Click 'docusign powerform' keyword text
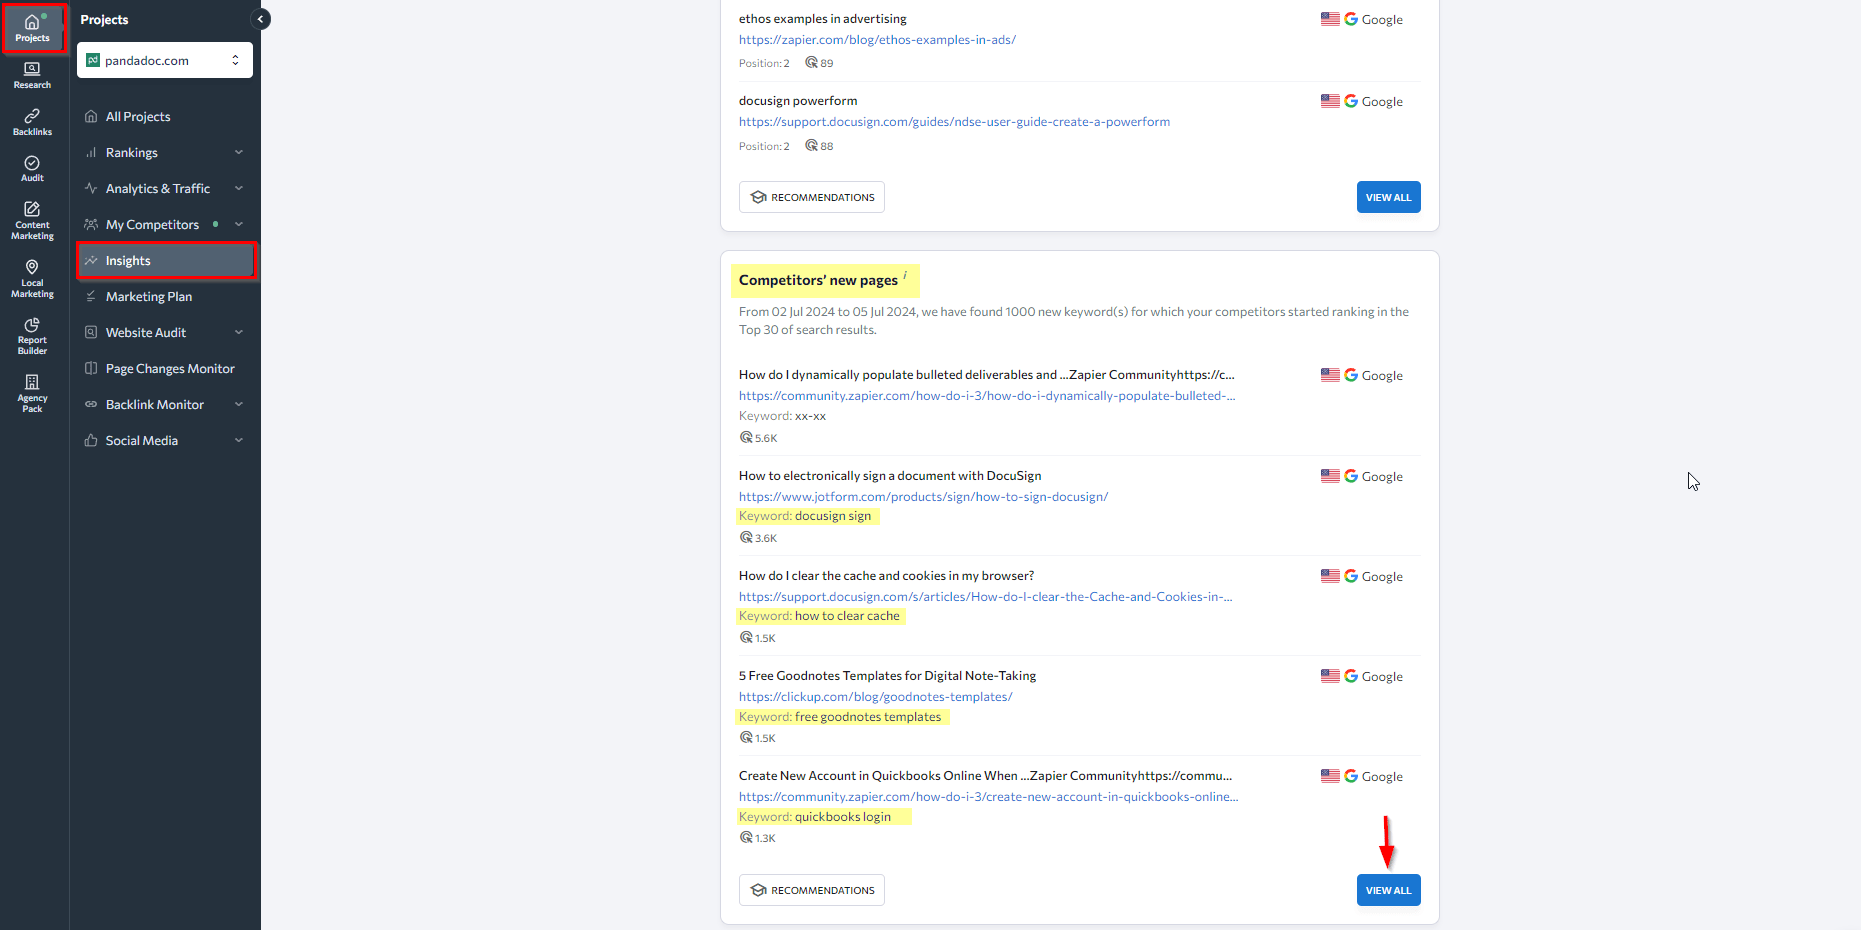This screenshot has width=1861, height=930. coord(798,101)
